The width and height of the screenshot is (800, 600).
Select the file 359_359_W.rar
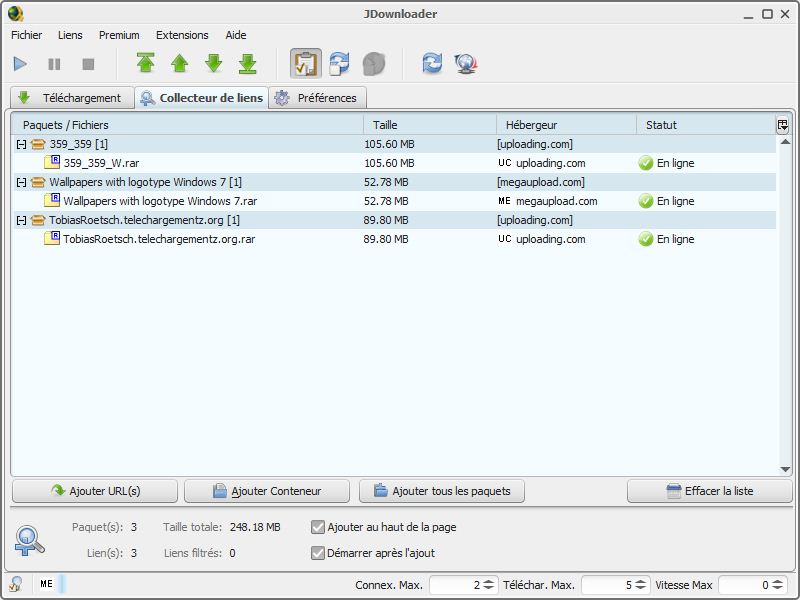pyautogui.click(x=102, y=163)
